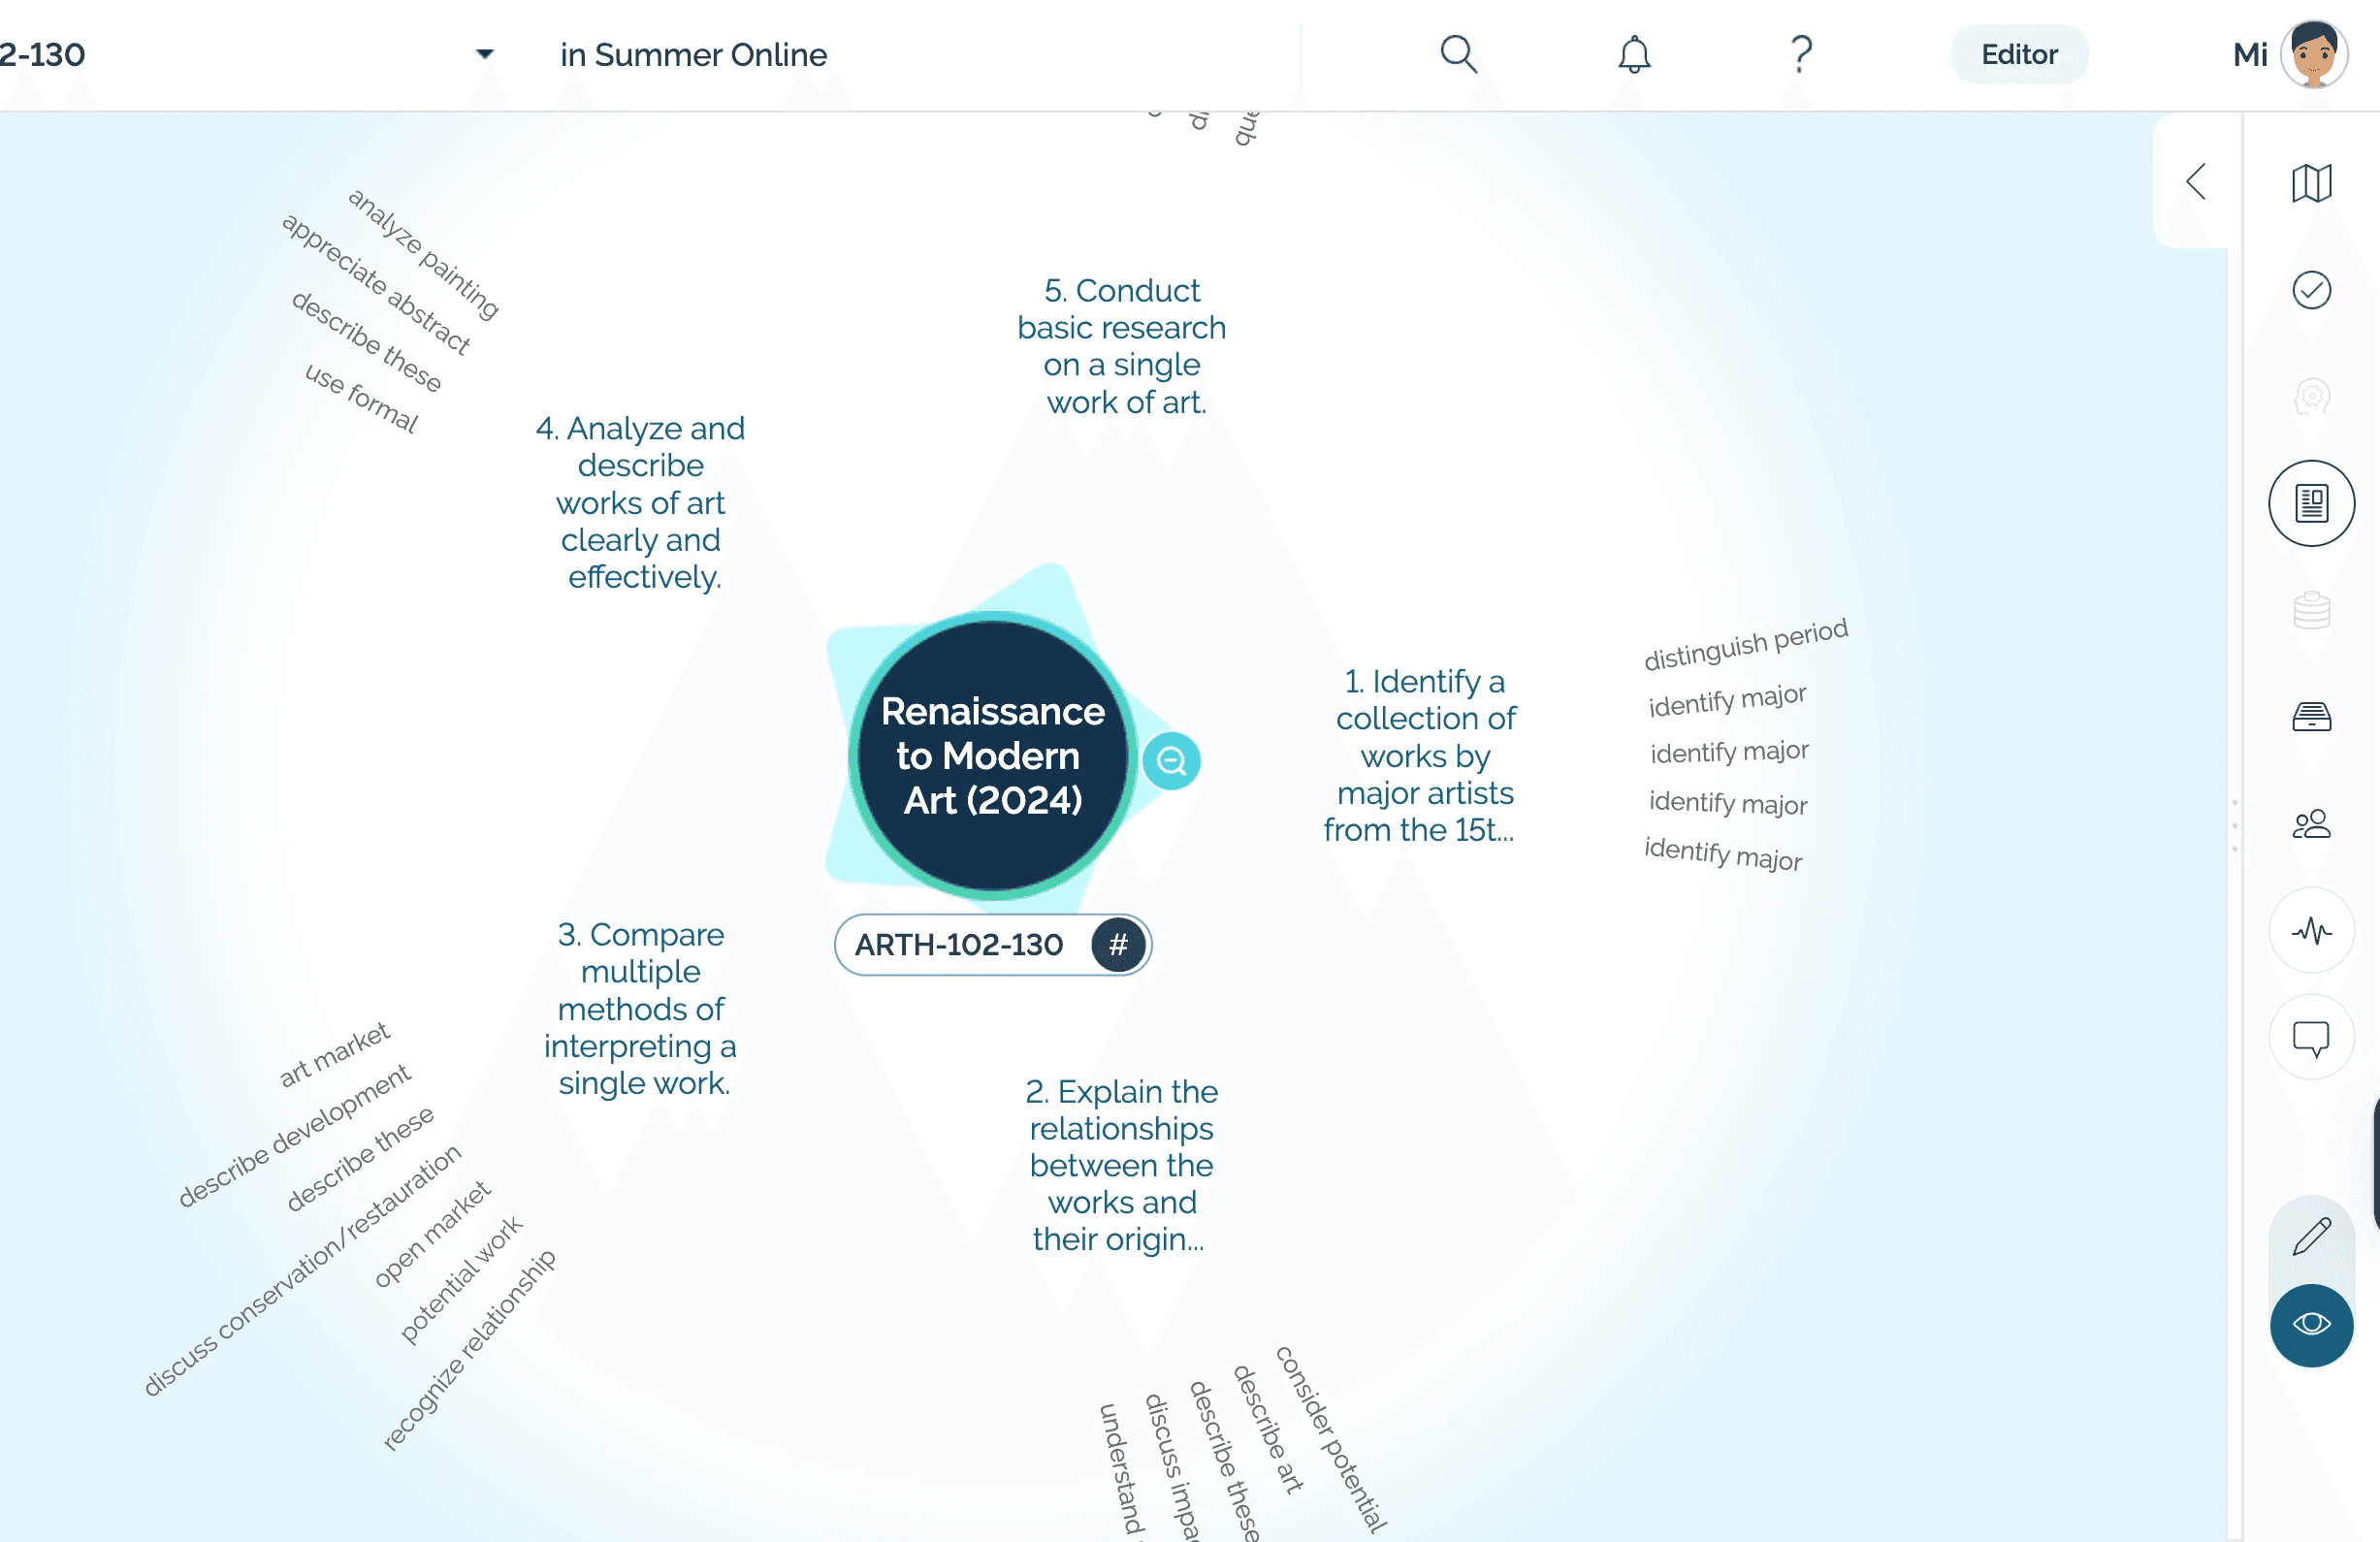Open the comments speech bubble icon
Screen dimensions: 2380x1542
point(2310,1038)
